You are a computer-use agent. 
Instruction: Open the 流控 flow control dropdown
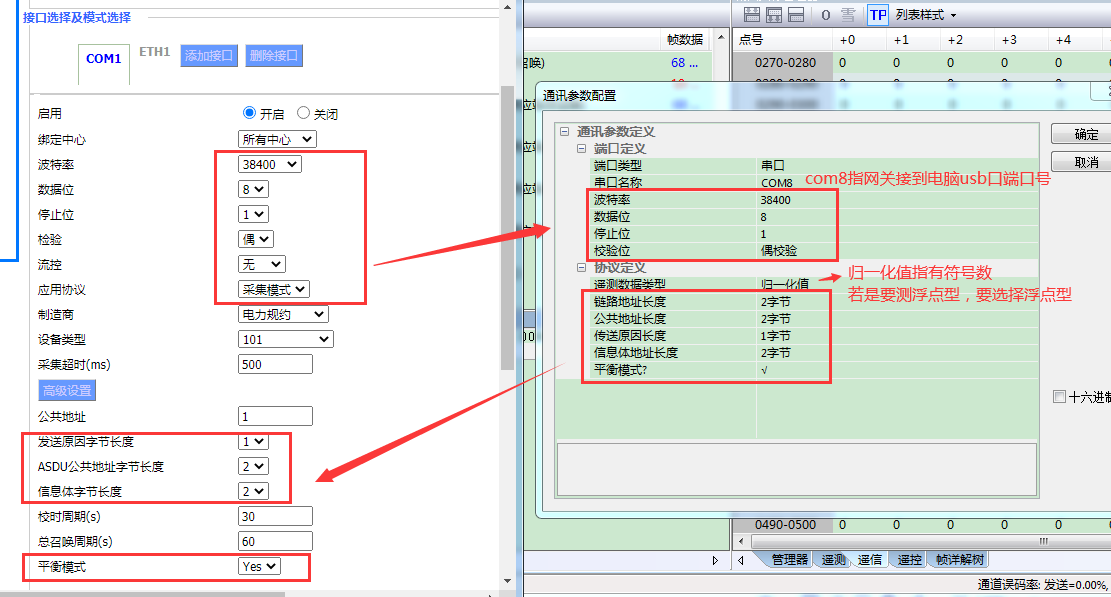(x=261, y=264)
